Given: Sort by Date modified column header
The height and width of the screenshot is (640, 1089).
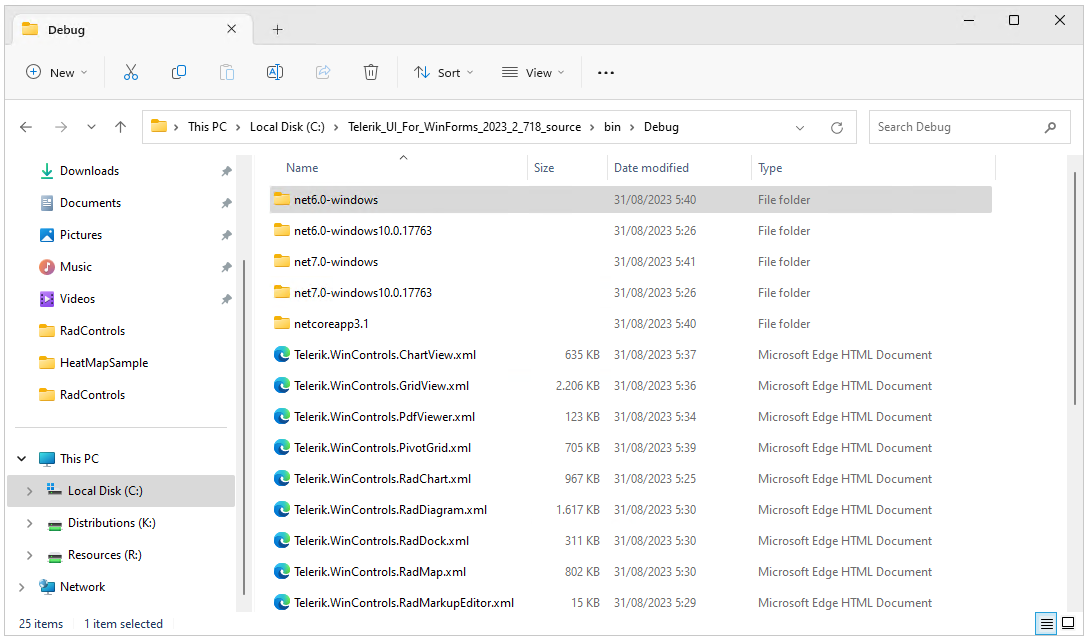Looking at the screenshot, I should (651, 168).
